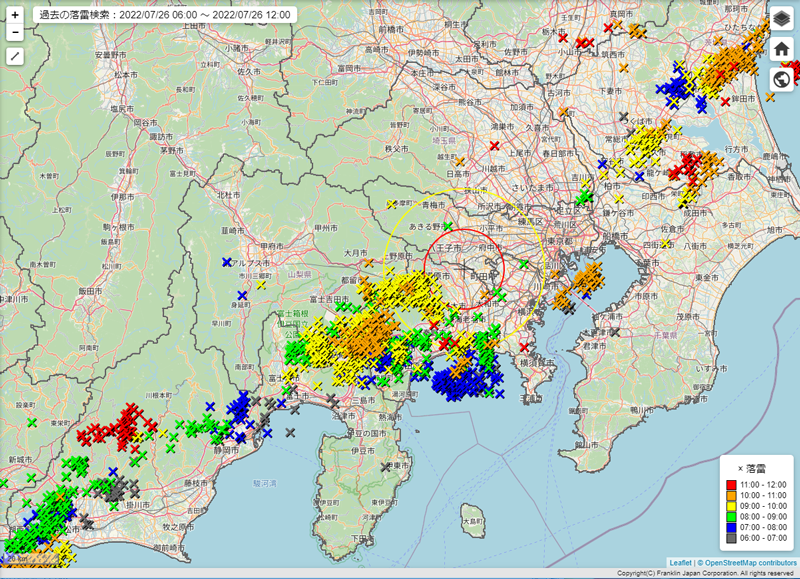
Task: Click the yellow 09:00 - 10:00 legend swatch
Action: (731, 506)
